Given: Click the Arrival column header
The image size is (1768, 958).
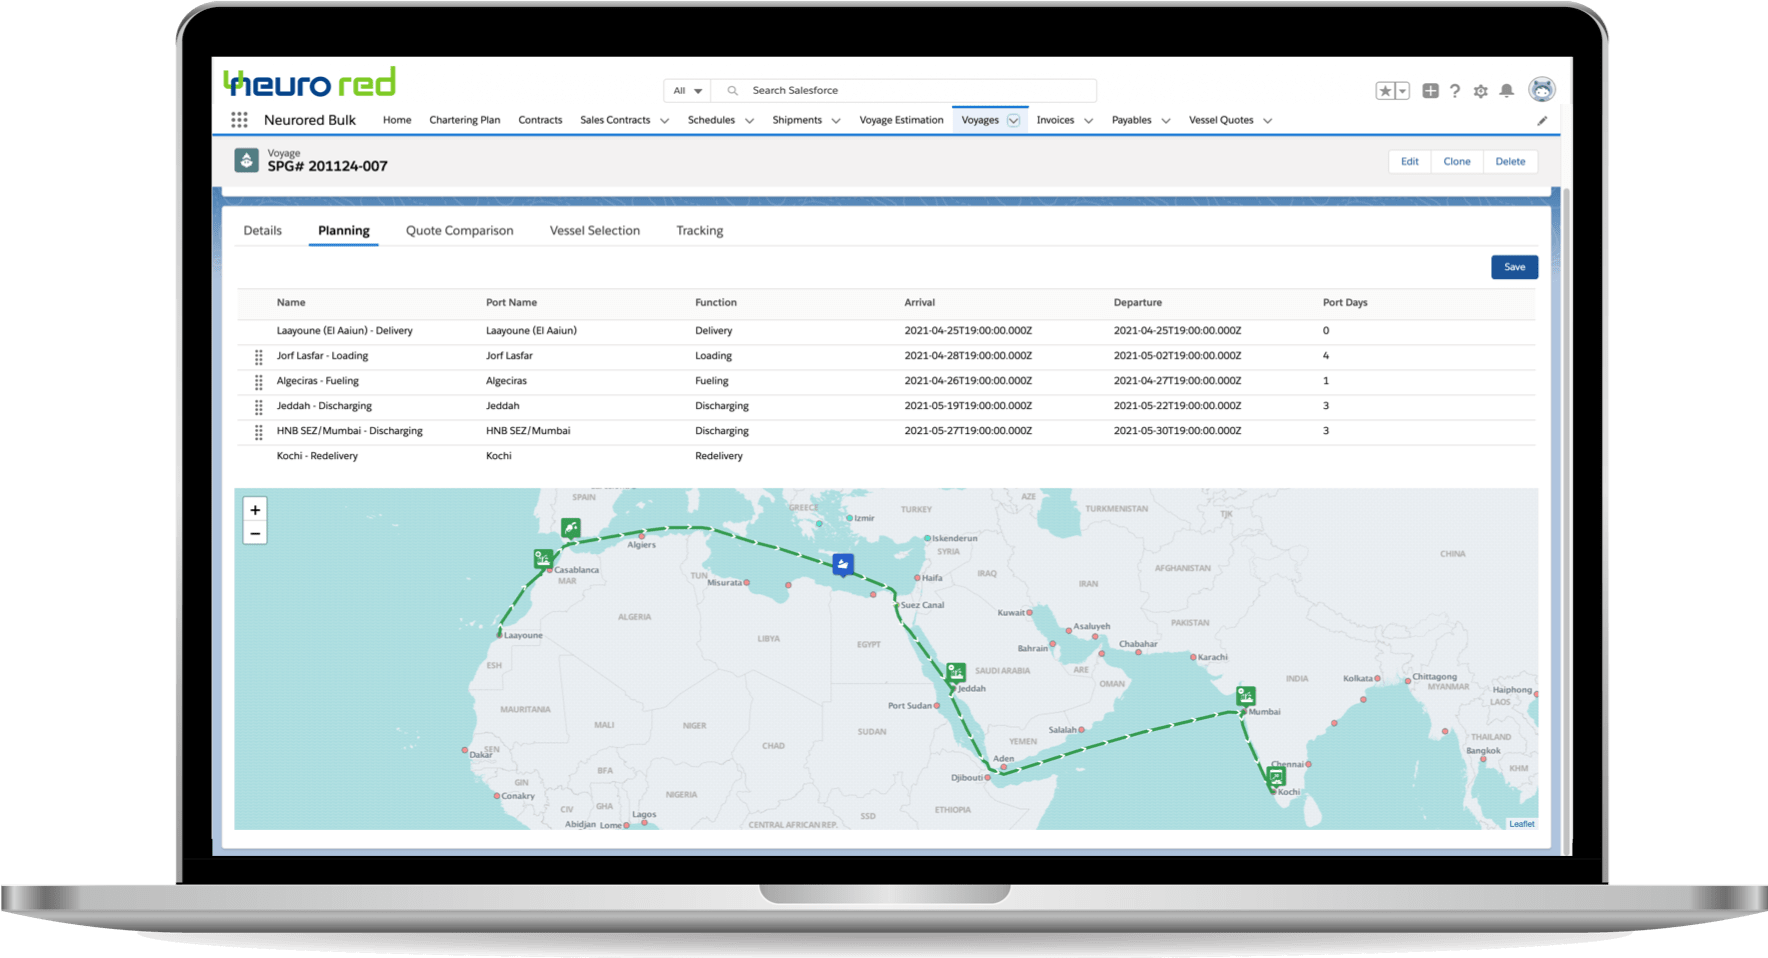Looking at the screenshot, I should tap(920, 302).
